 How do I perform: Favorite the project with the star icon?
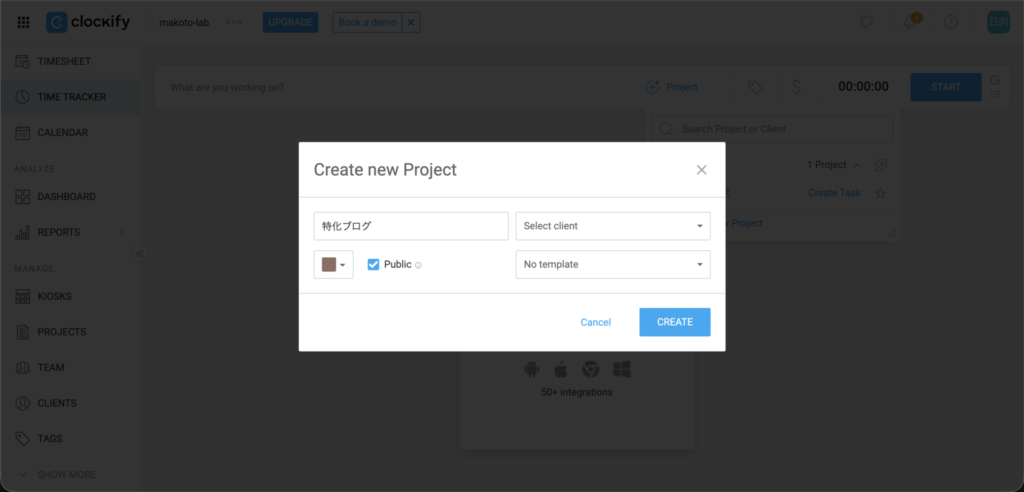tap(881, 193)
